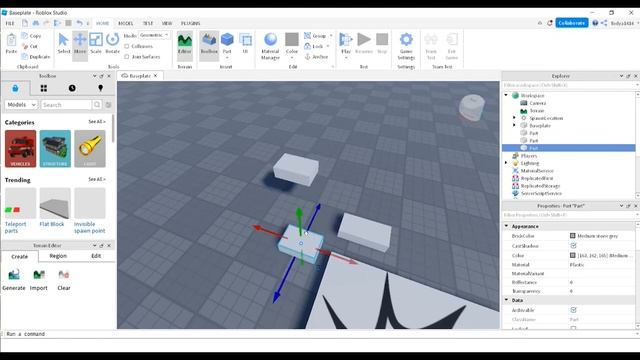
Task: Toggle the Archivable checkbox
Action: (x=573, y=310)
